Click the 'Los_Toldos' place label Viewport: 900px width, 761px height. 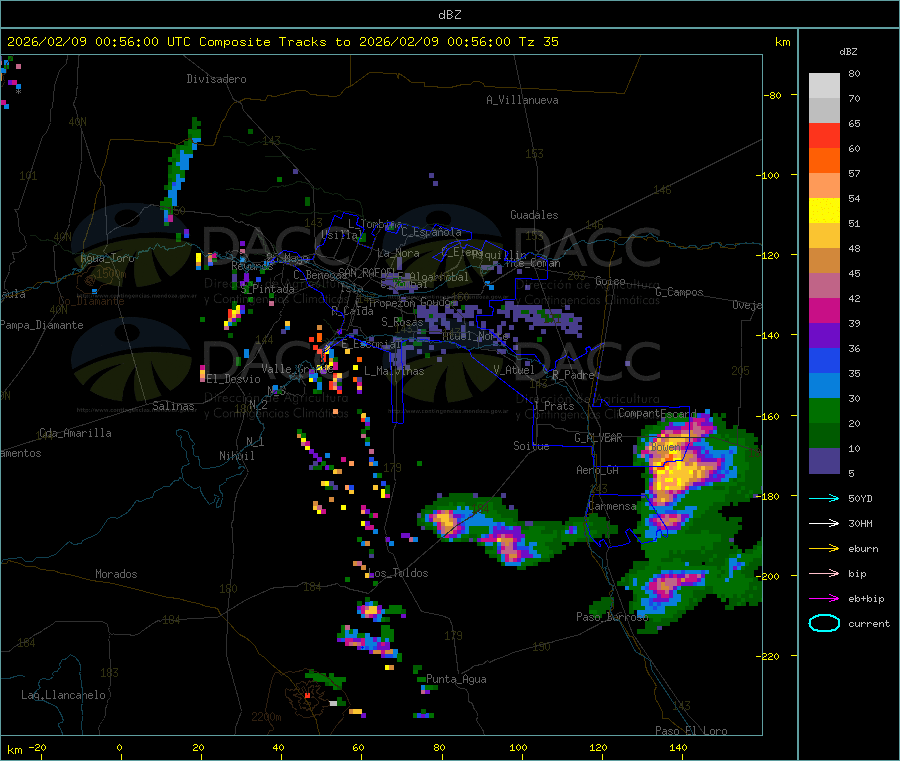pos(398,573)
